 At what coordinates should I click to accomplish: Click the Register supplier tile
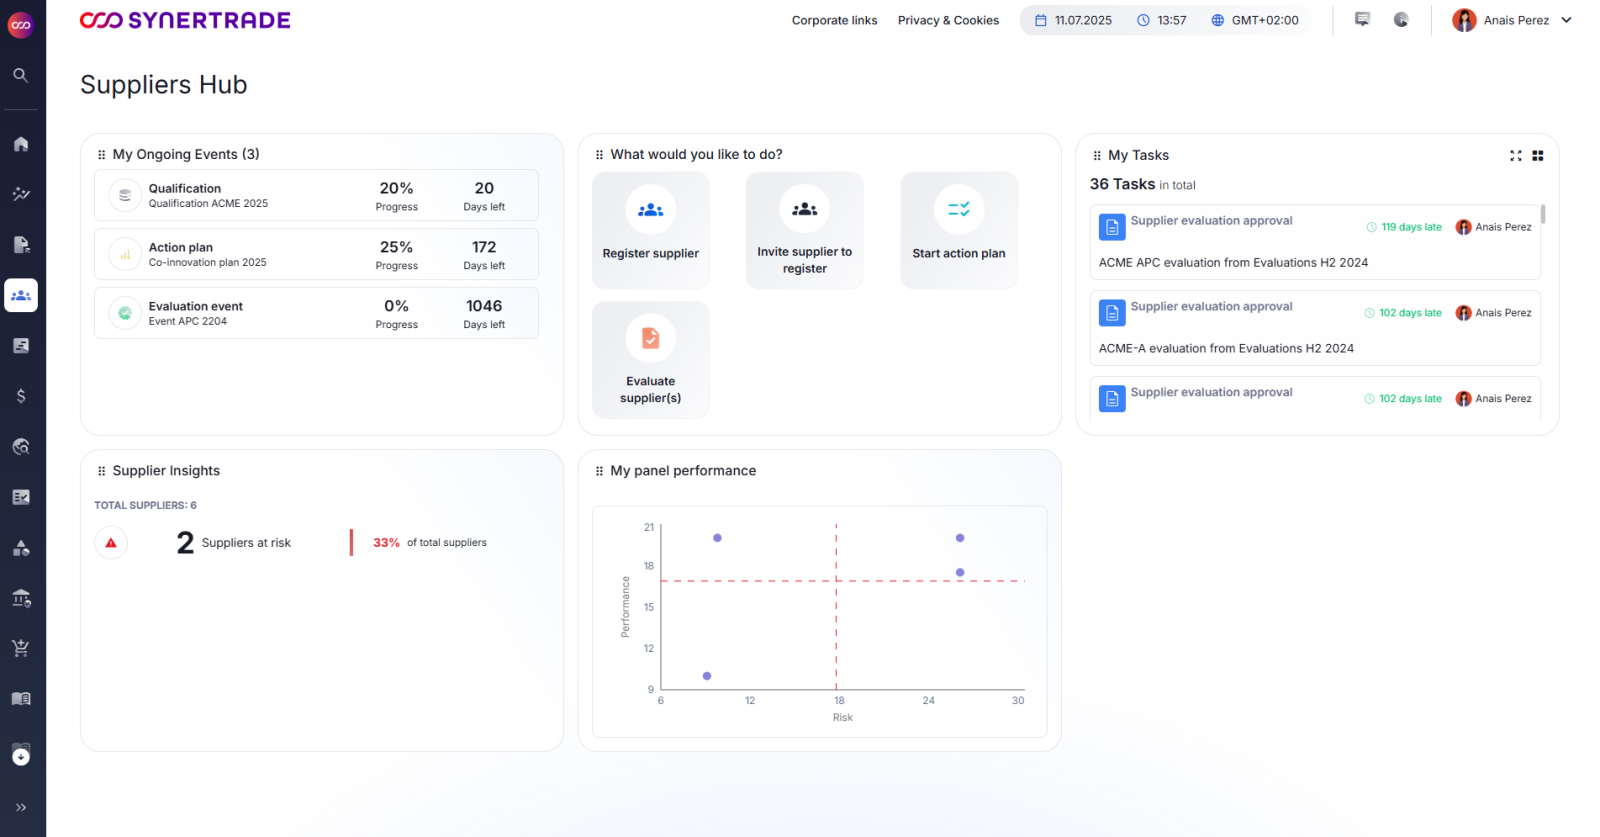651,230
